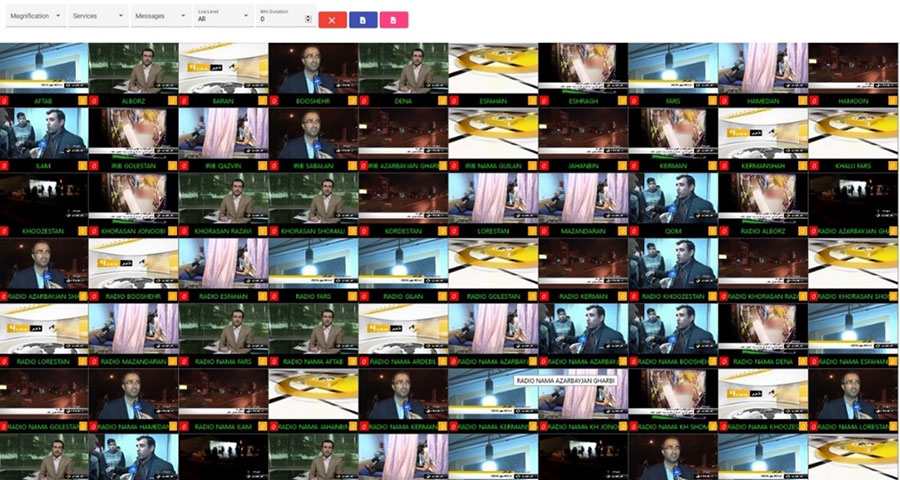Open the RADIO KERMAN channel video thumbnail
900x480 pixels.
pyautogui.click(x=583, y=264)
